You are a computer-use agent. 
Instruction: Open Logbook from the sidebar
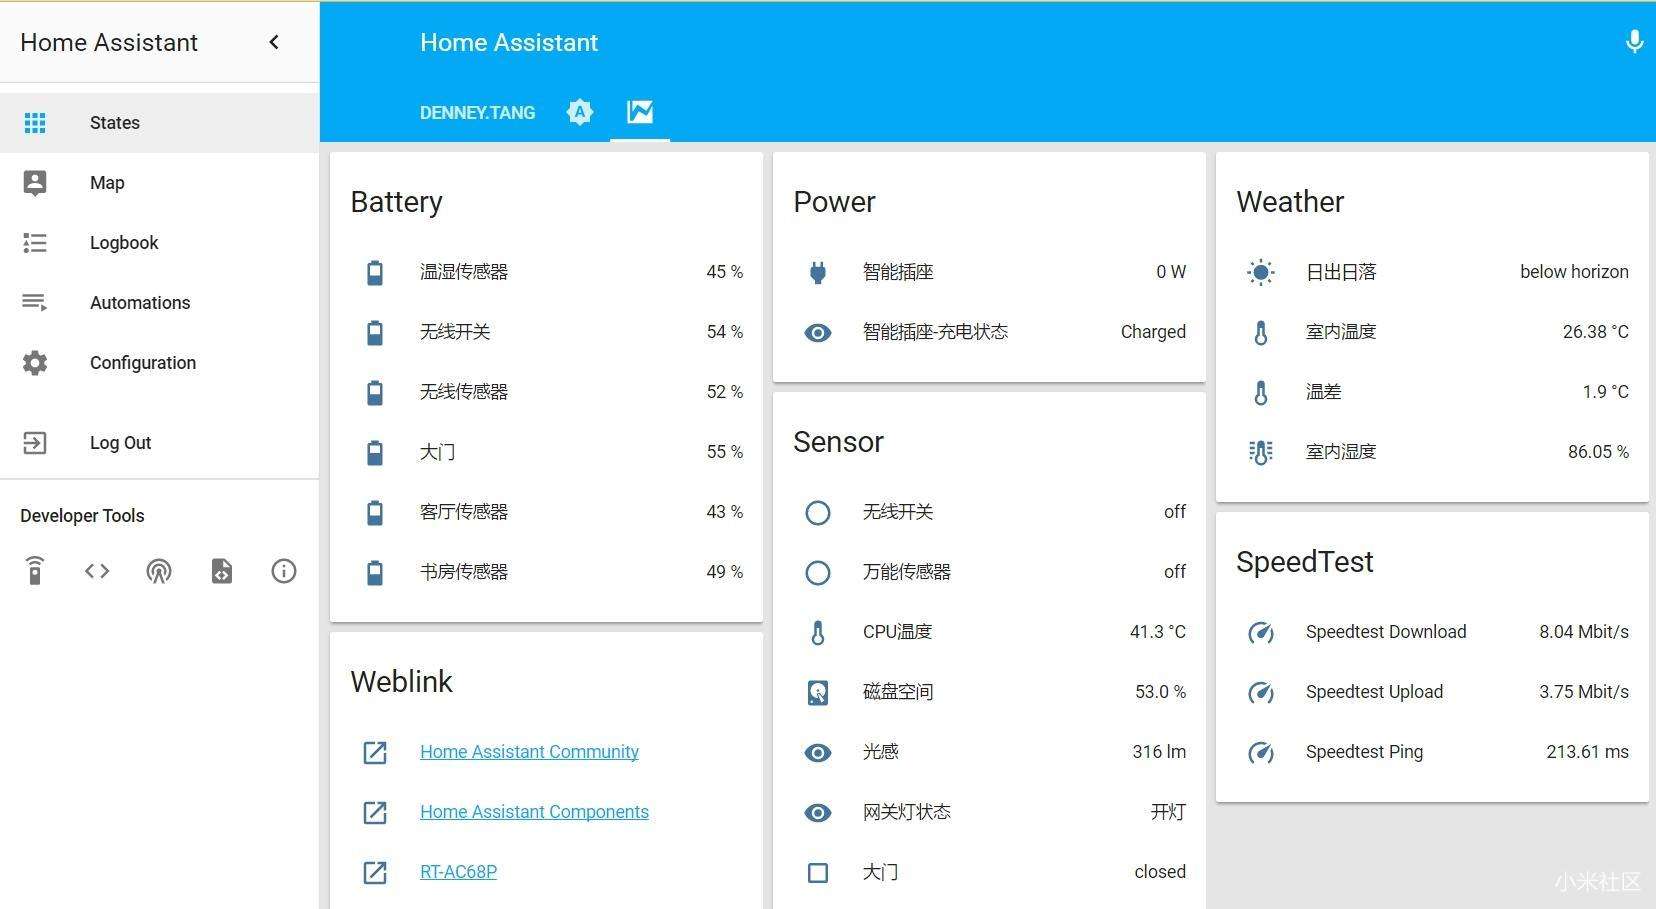point(124,243)
